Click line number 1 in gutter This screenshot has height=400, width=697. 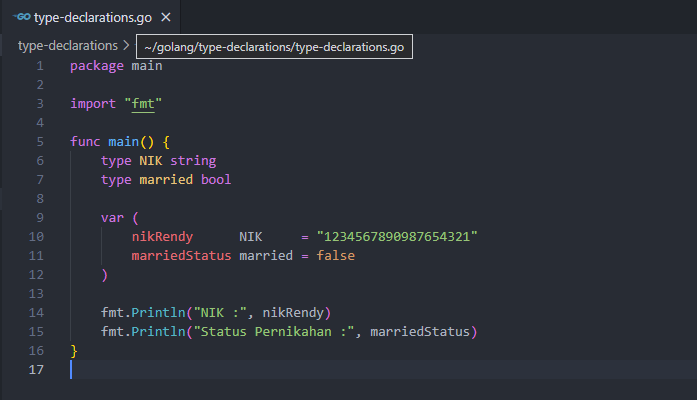[x=40, y=66]
